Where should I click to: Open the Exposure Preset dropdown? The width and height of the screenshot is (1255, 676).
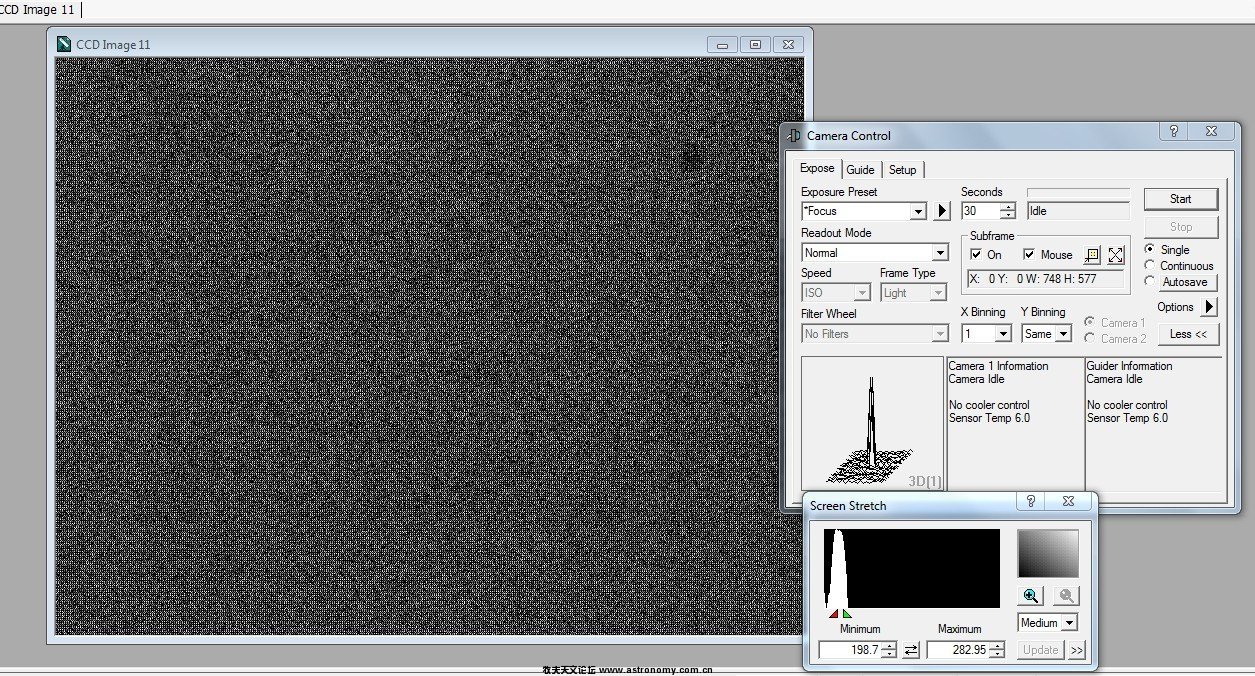coord(918,212)
